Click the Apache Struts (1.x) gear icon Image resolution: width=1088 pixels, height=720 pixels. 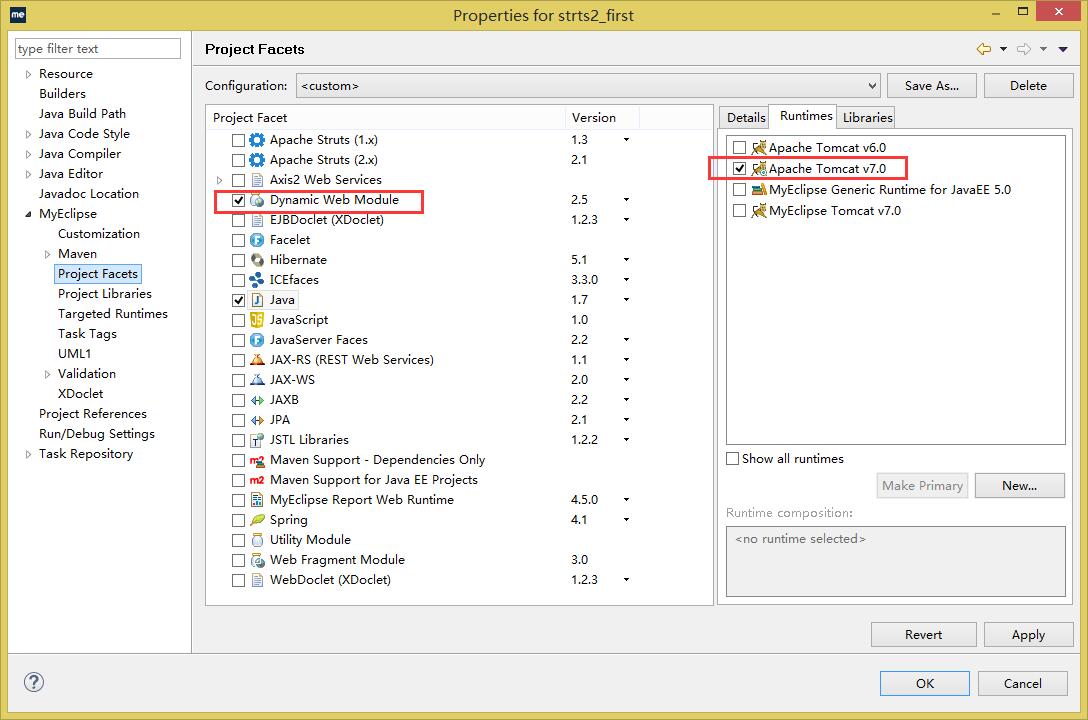pos(257,140)
